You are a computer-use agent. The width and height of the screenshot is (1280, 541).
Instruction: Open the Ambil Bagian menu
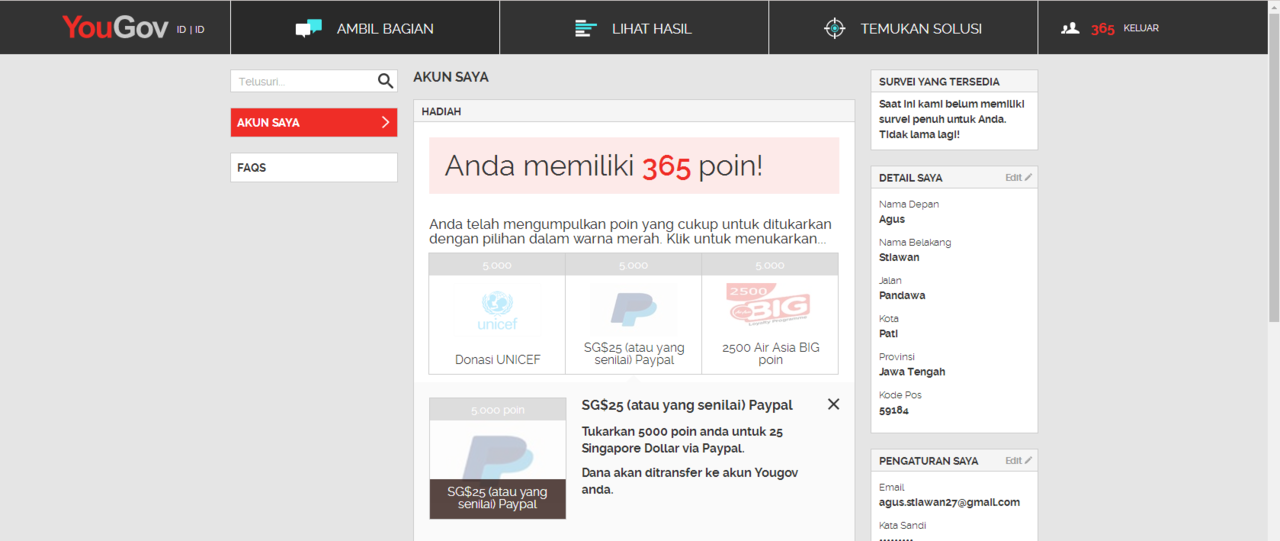coord(365,28)
